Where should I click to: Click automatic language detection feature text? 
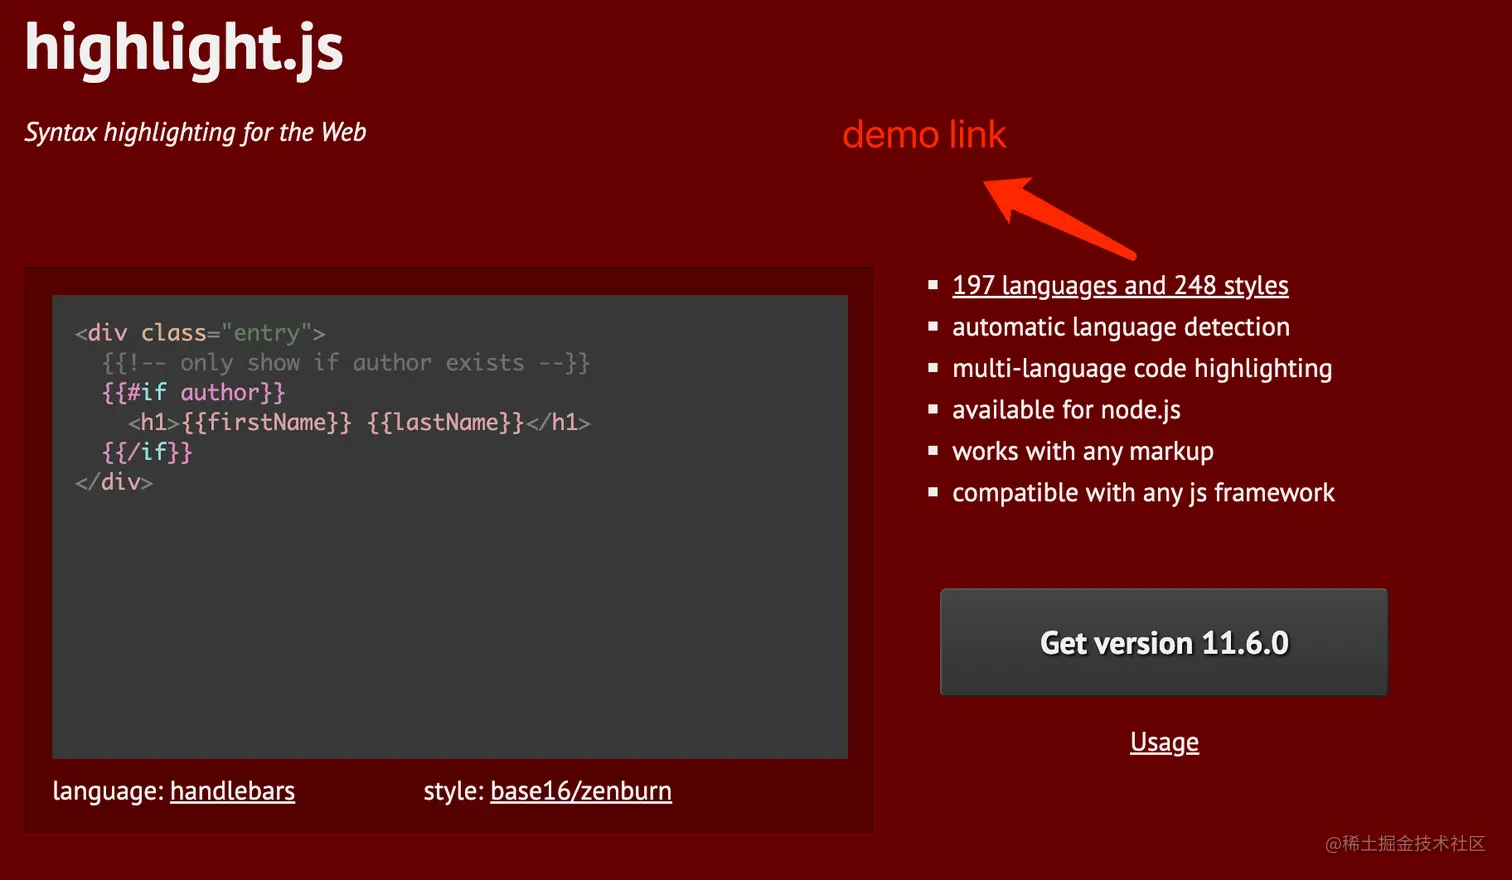point(1121,327)
